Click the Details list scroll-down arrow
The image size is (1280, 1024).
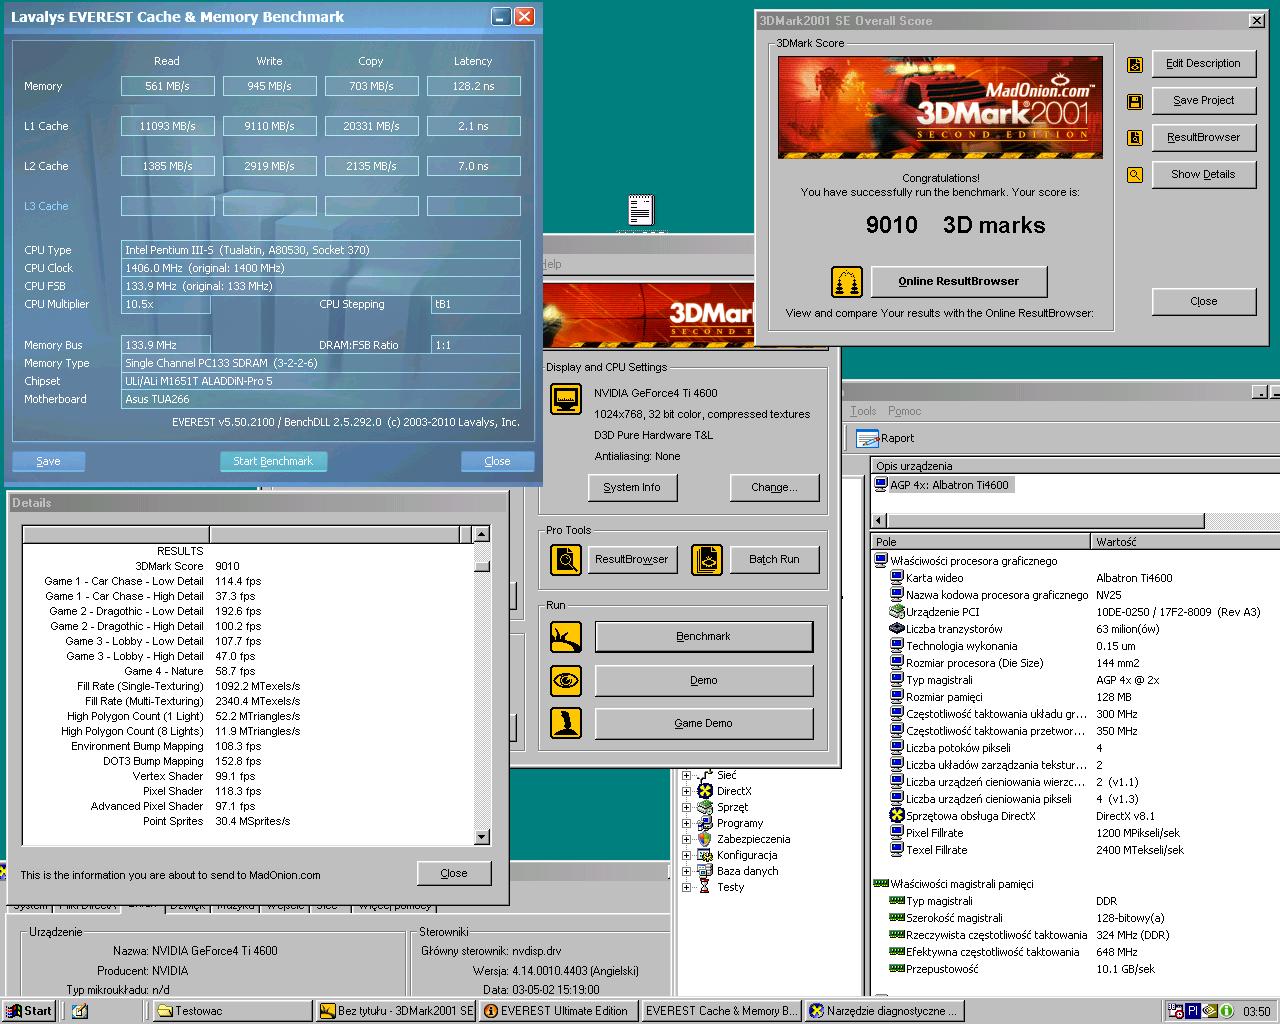pyautogui.click(x=482, y=837)
